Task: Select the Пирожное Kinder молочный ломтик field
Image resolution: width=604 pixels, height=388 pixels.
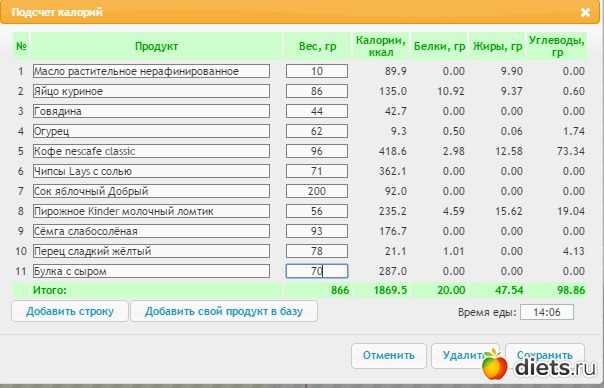Action: click(151, 212)
